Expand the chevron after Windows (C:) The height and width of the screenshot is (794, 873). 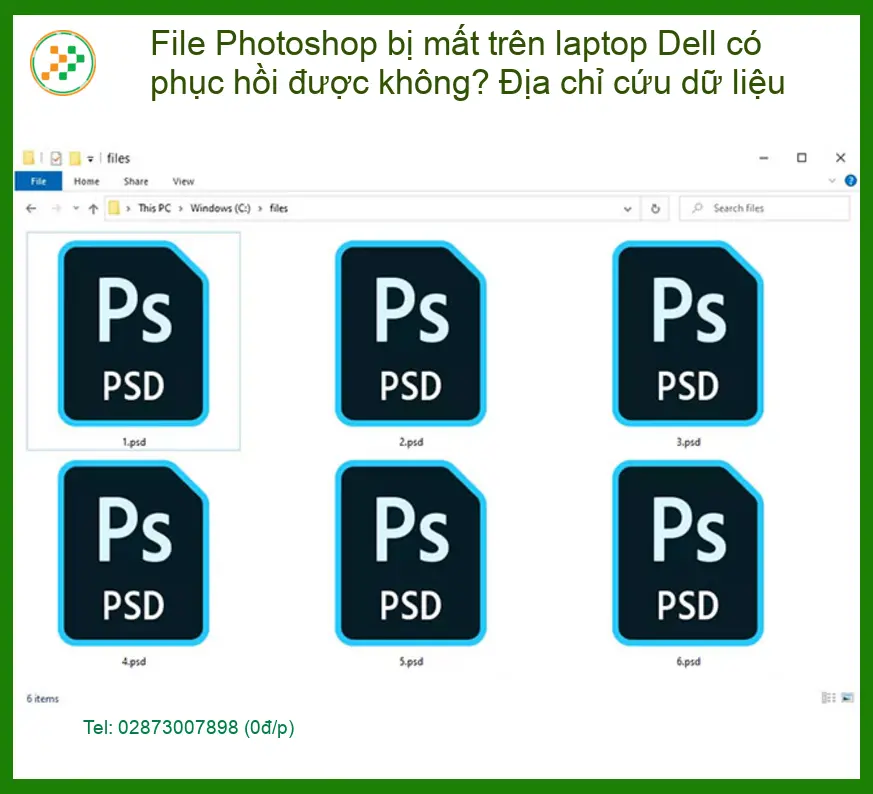click(x=259, y=209)
